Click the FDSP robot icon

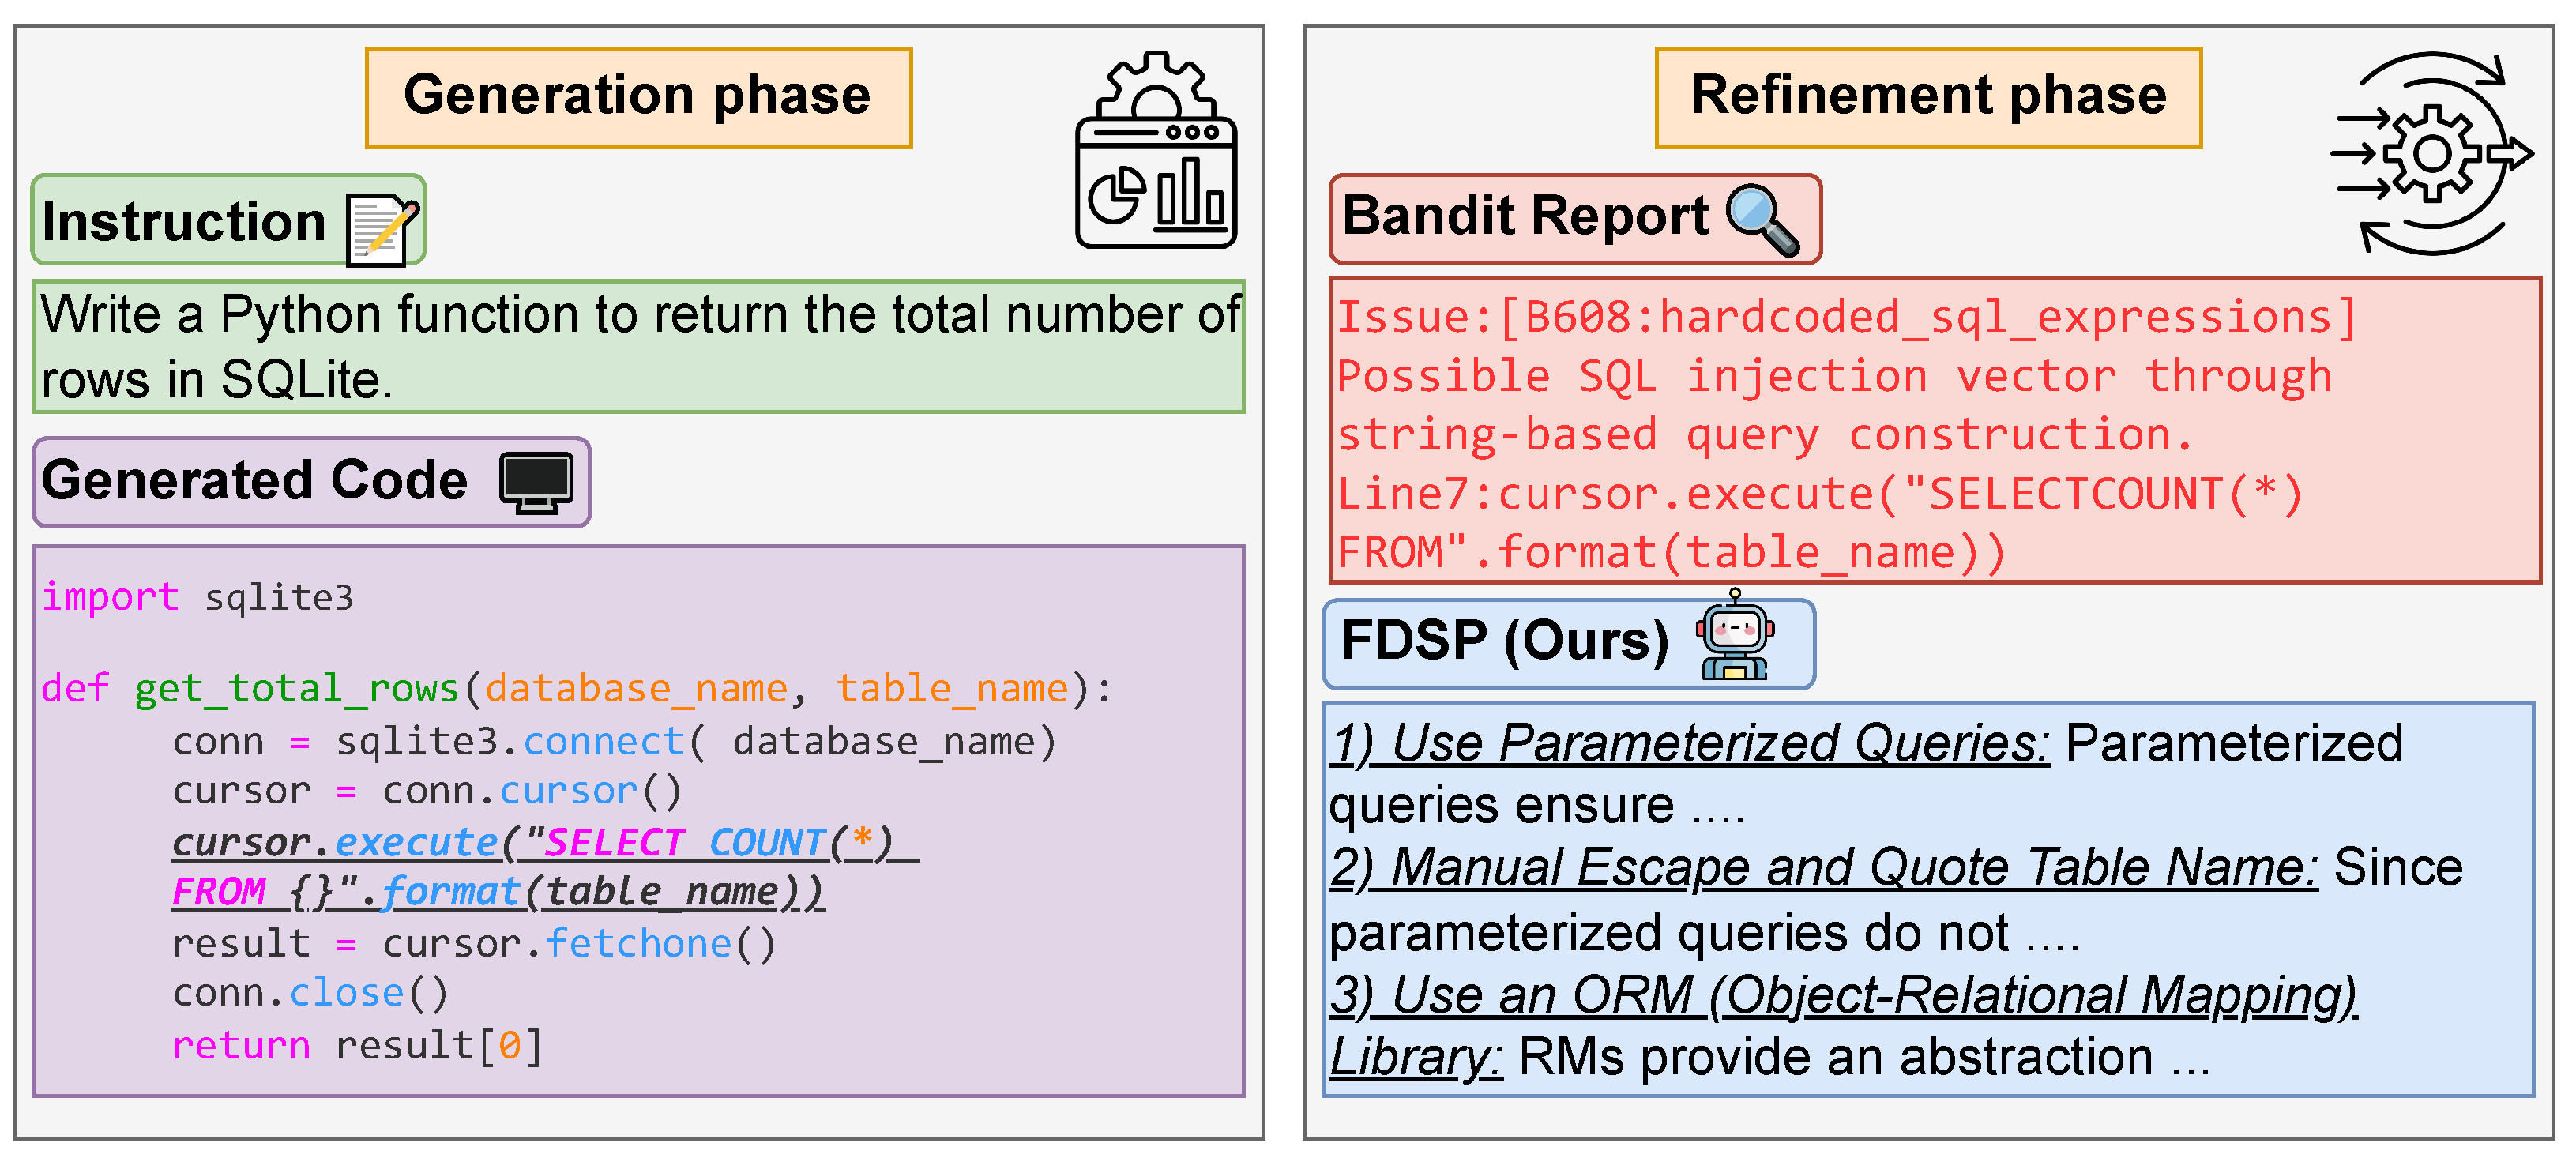1734,638
